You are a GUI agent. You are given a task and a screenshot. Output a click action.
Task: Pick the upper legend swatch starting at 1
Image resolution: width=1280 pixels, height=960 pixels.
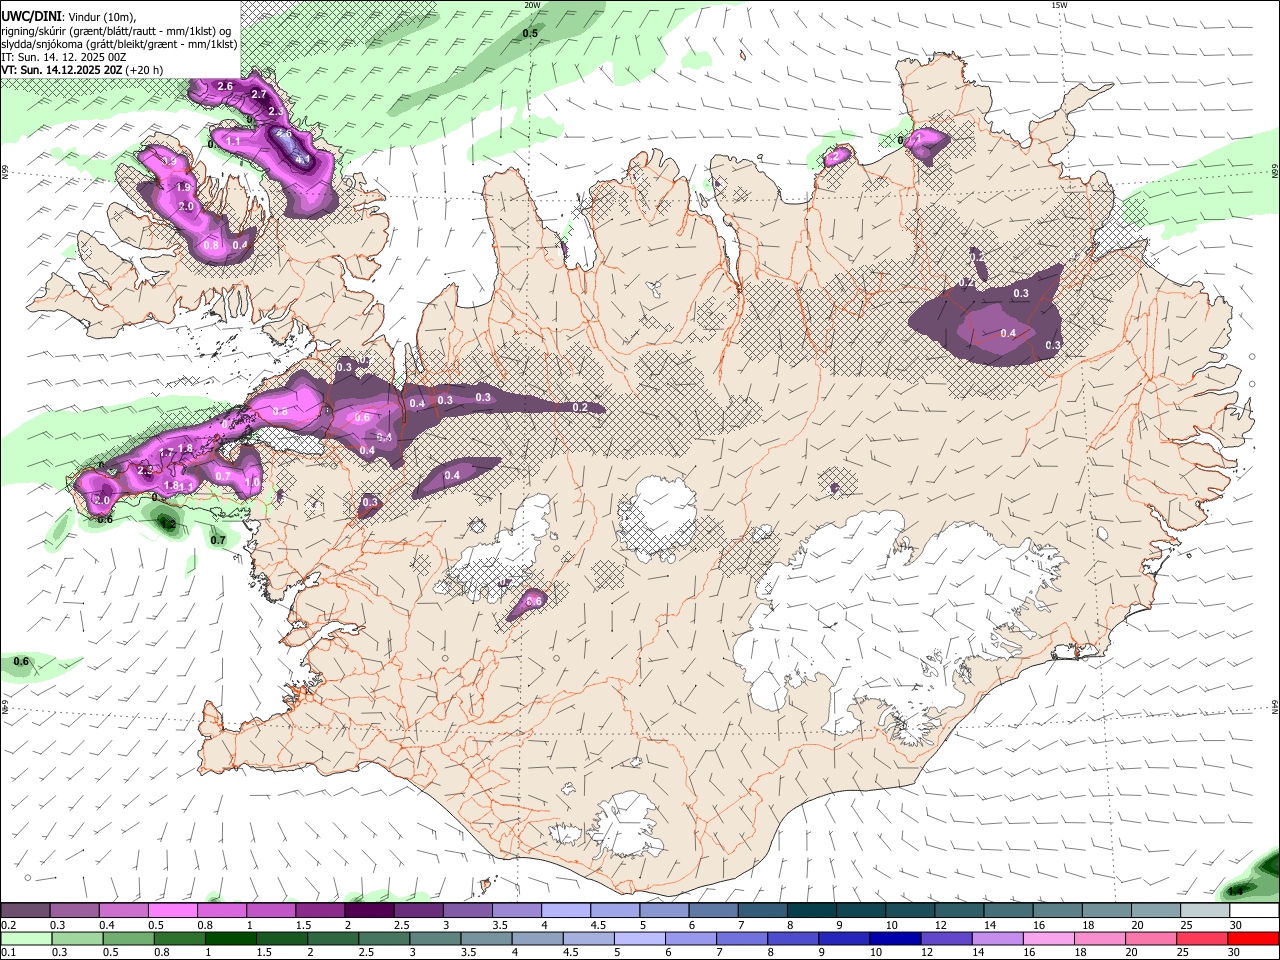[x=270, y=911]
